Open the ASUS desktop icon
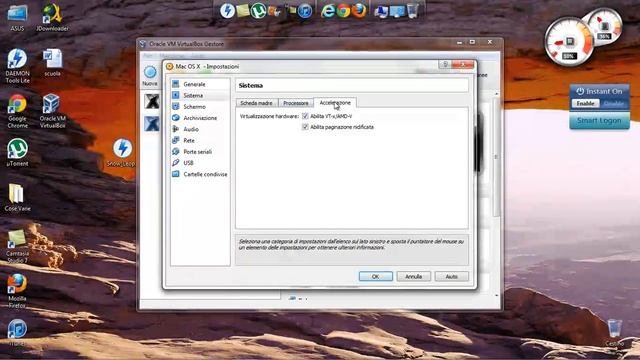 tap(17, 18)
